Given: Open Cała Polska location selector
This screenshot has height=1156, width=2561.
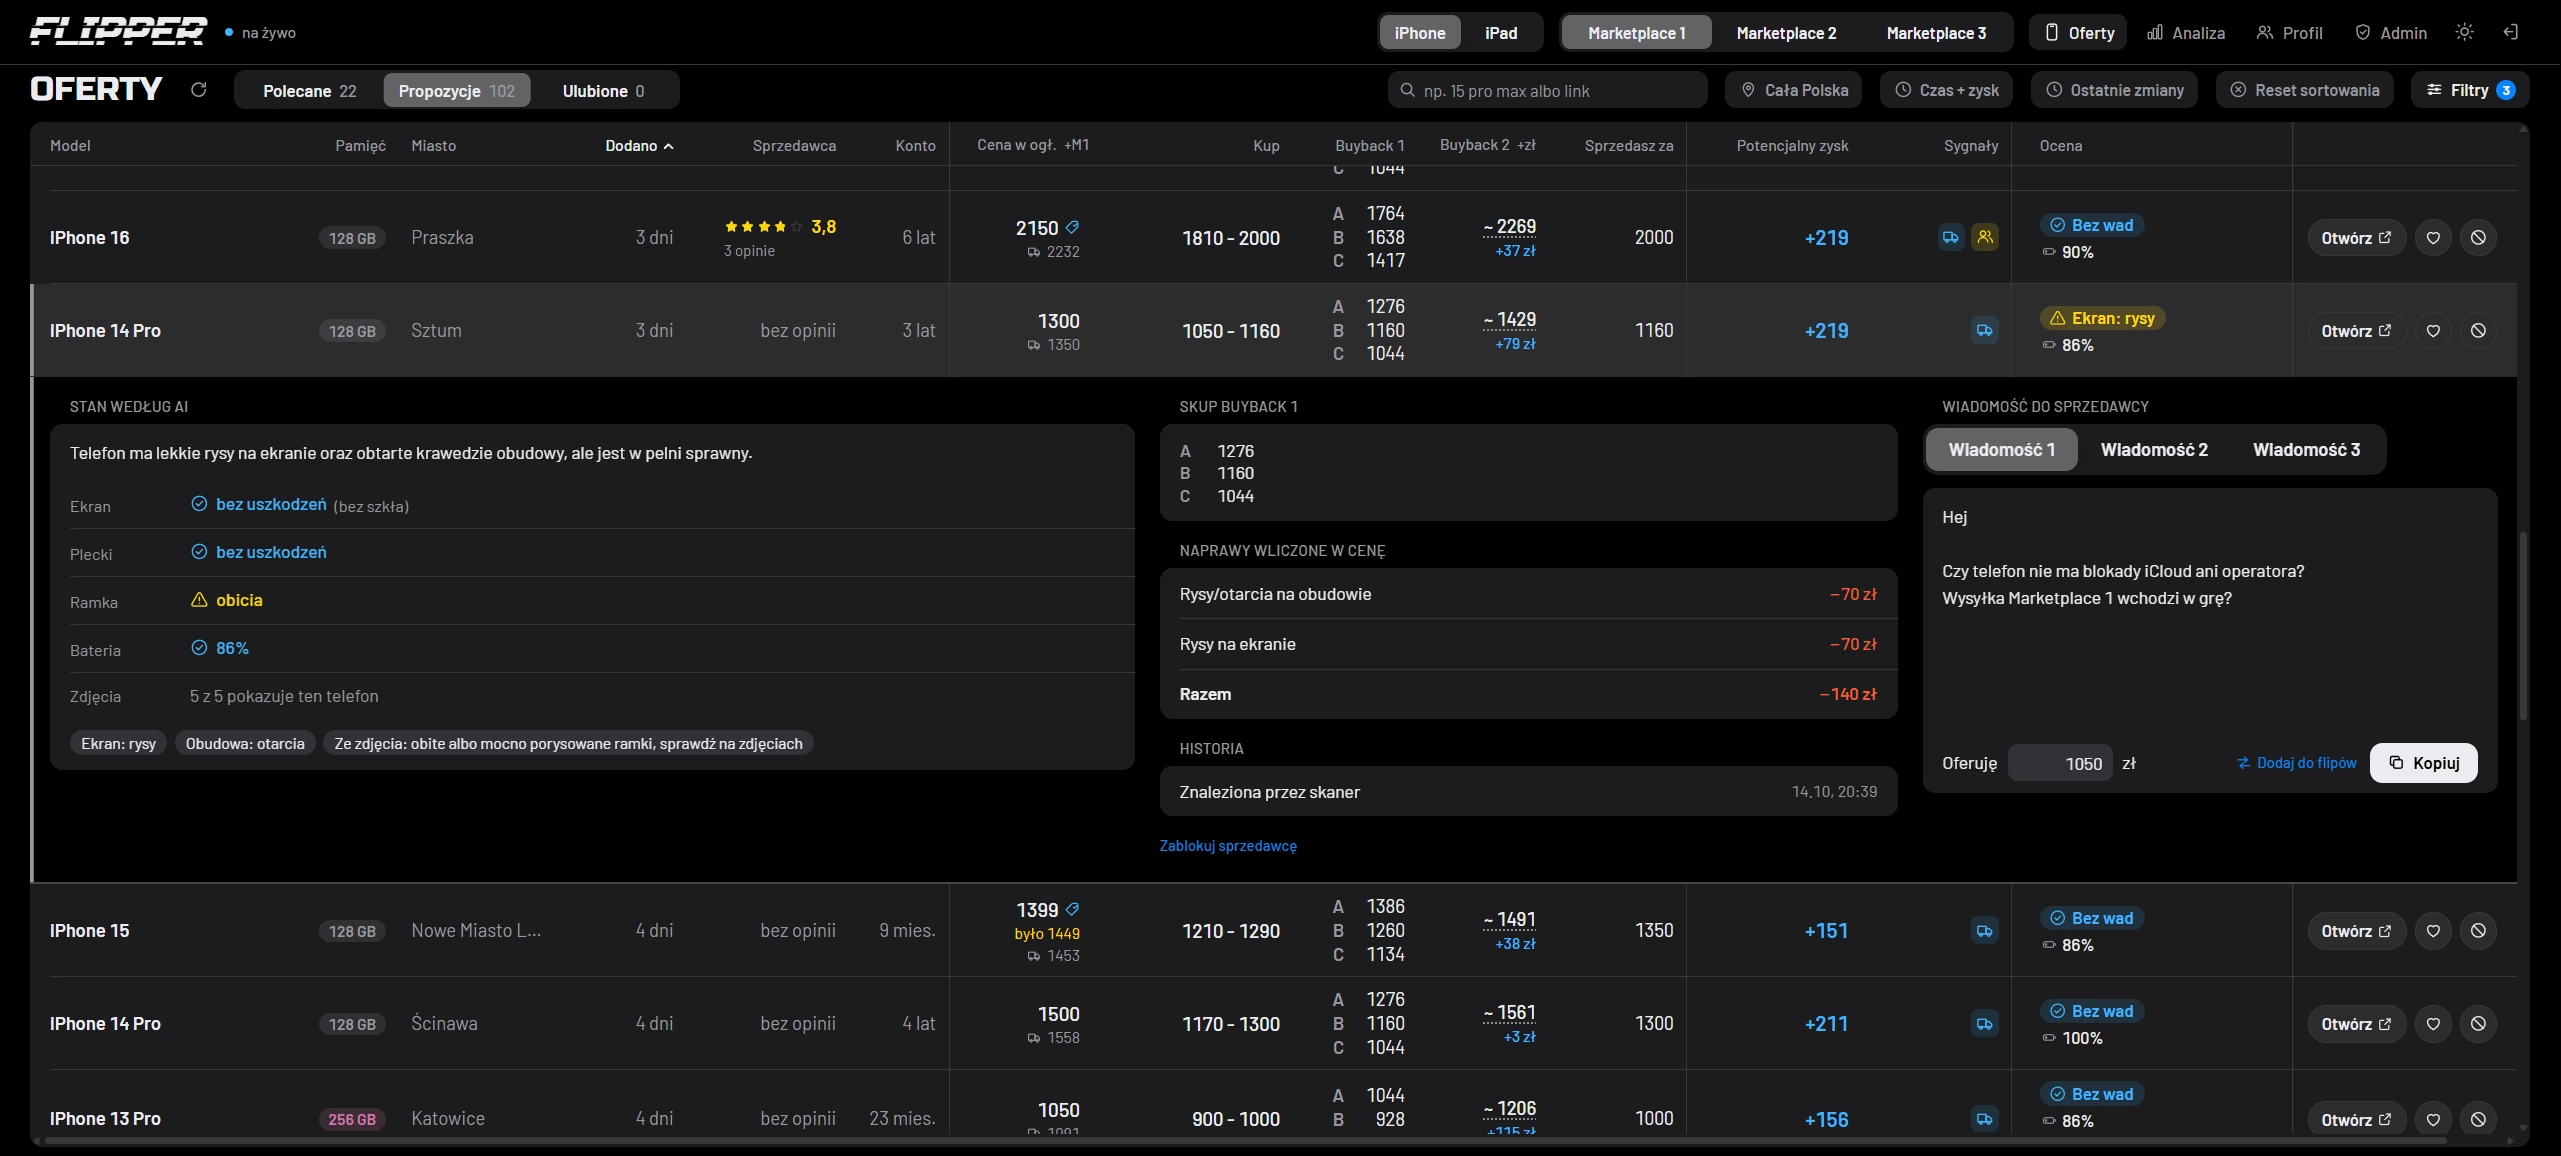Looking at the screenshot, I should (x=1794, y=90).
